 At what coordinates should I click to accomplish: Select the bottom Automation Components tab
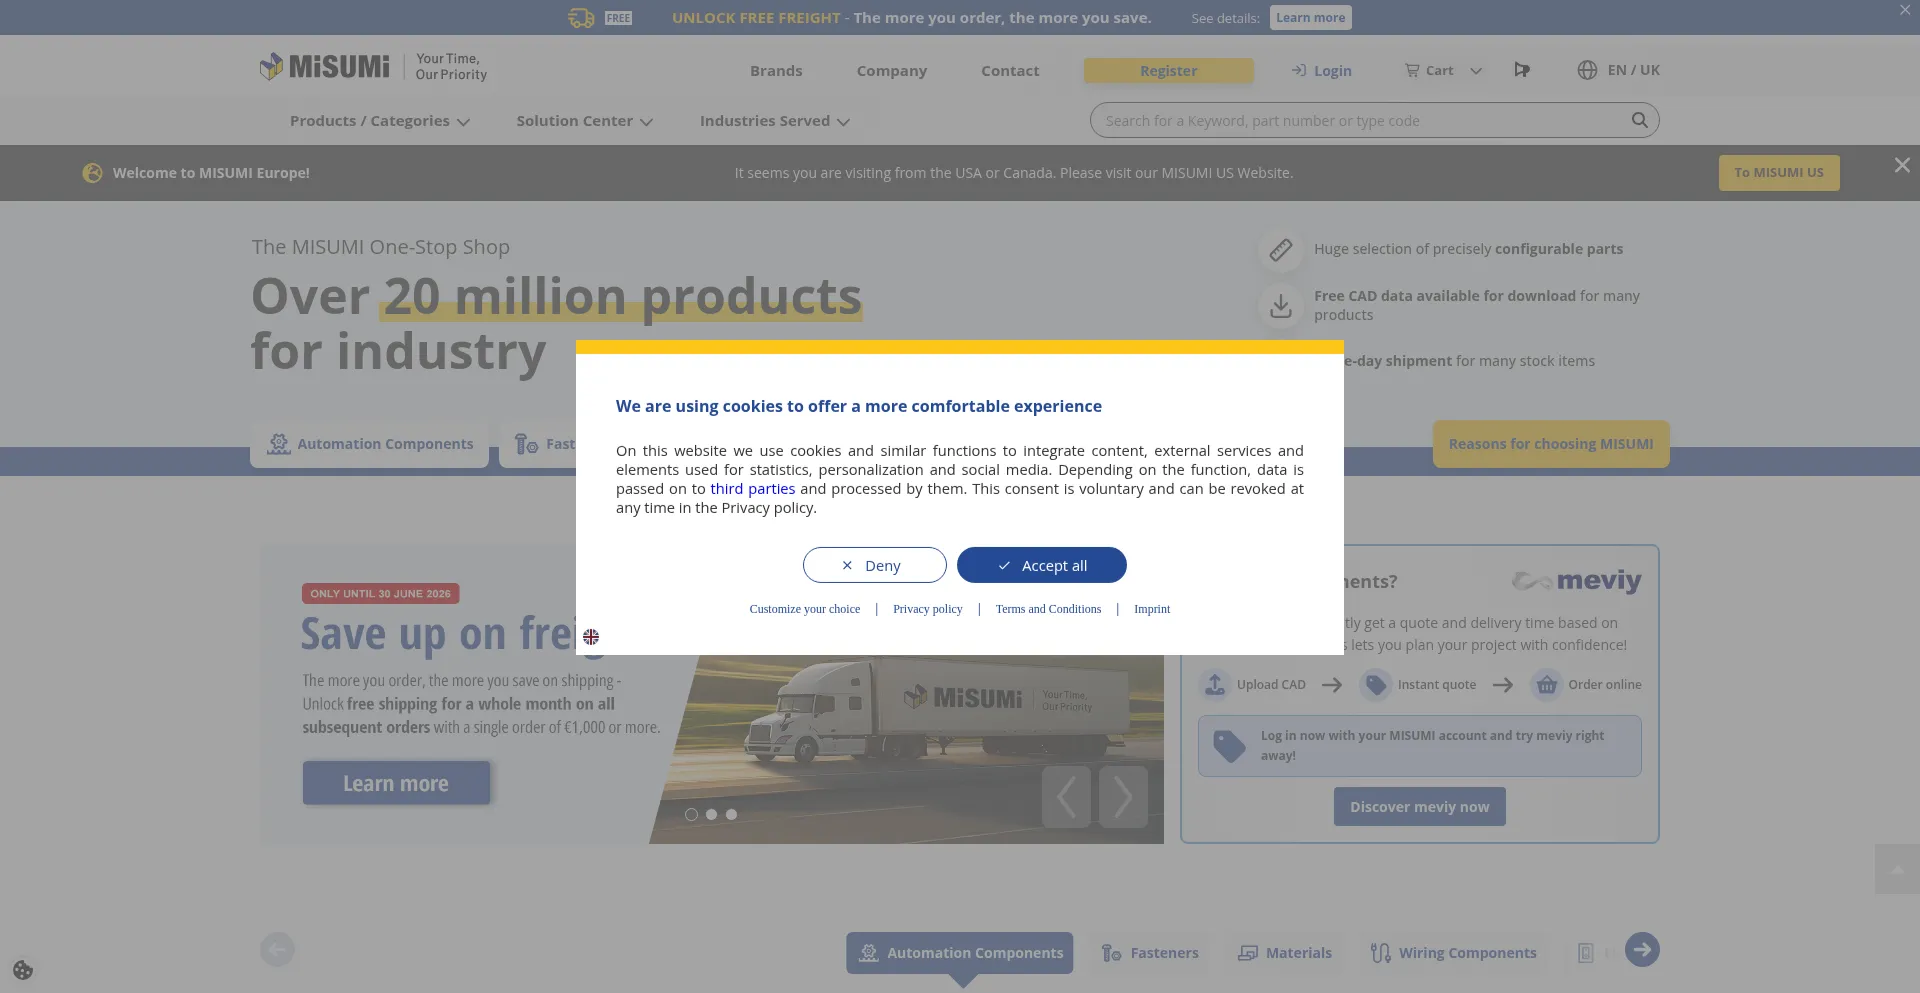click(960, 953)
